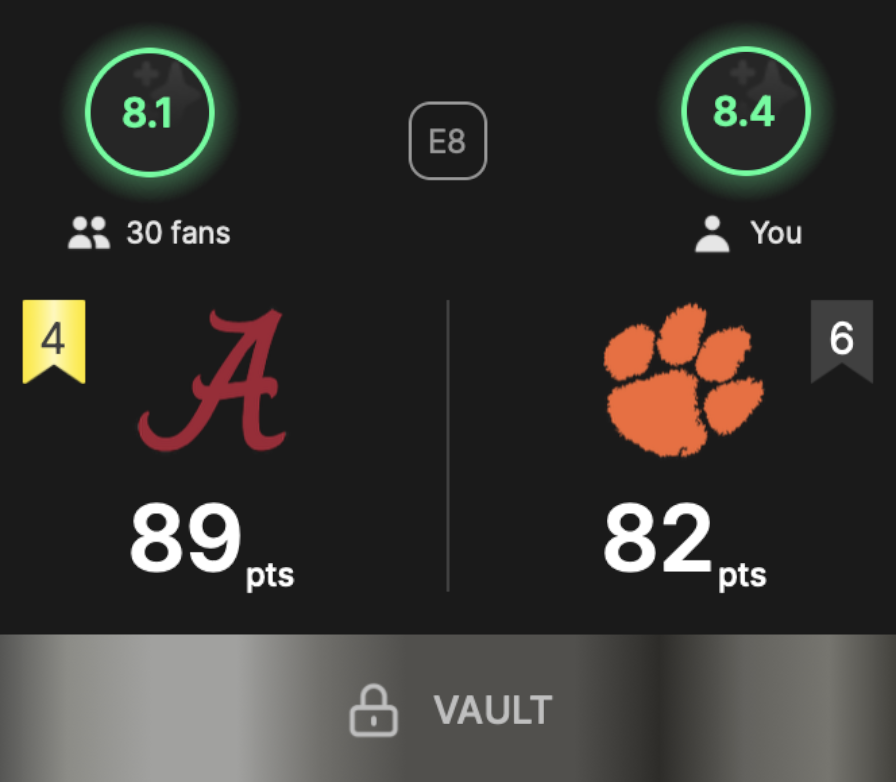Image resolution: width=896 pixels, height=782 pixels.
Task: Click the group people icon beside 30 fans
Action: coord(89,233)
